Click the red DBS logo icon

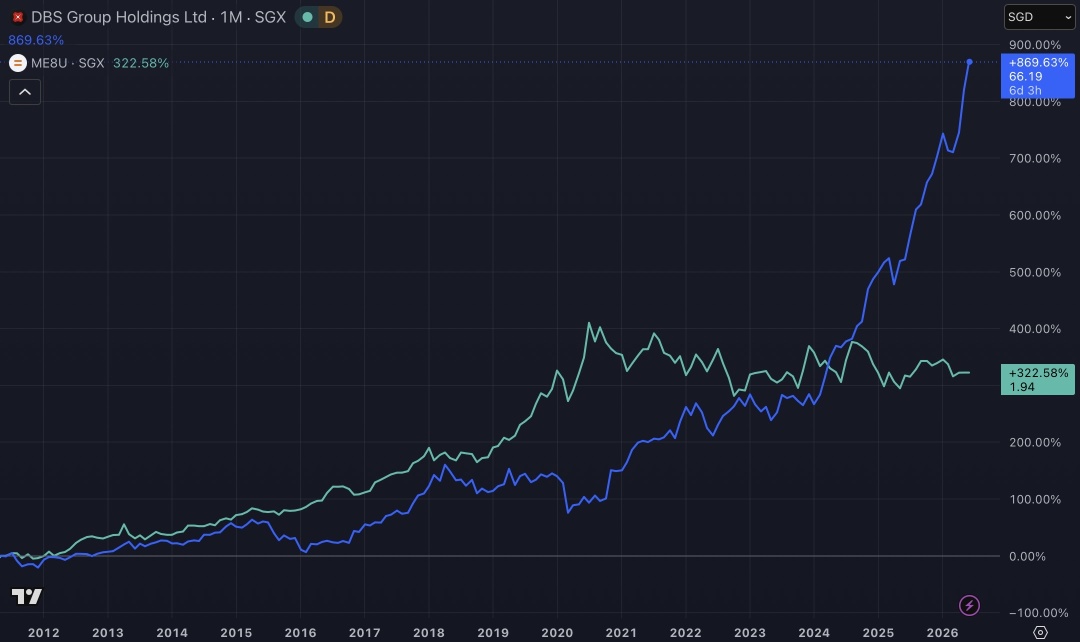coord(18,17)
